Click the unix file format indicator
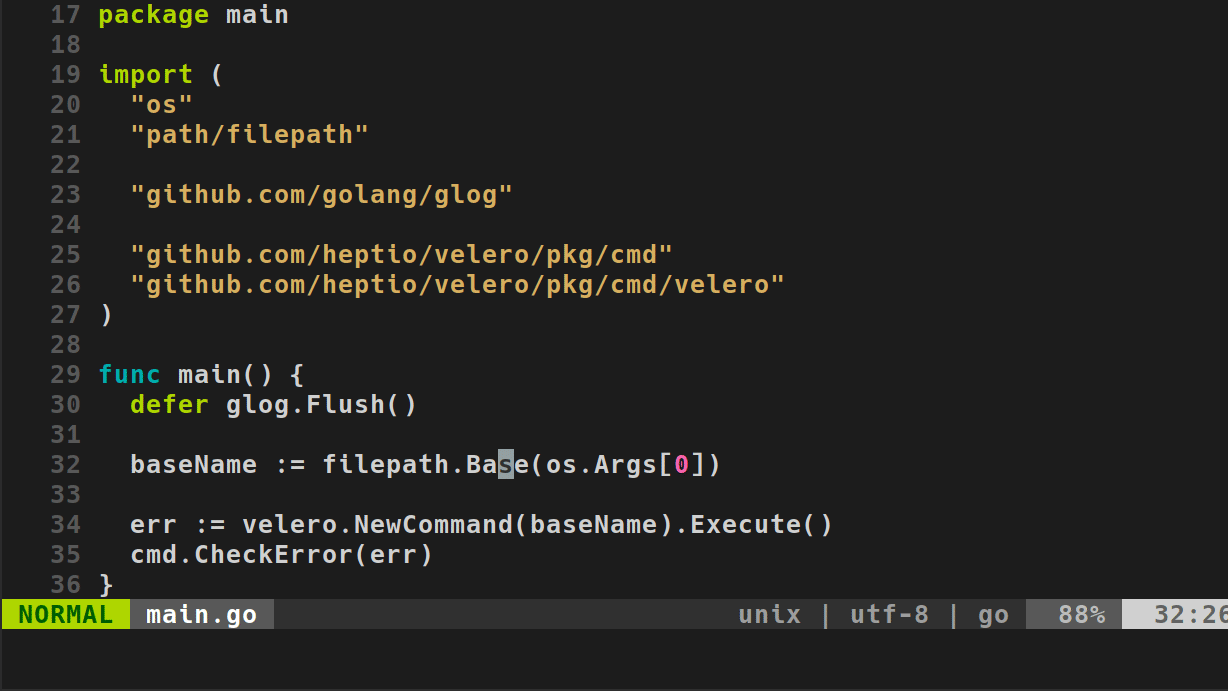This screenshot has width=1228, height=691. click(769, 615)
